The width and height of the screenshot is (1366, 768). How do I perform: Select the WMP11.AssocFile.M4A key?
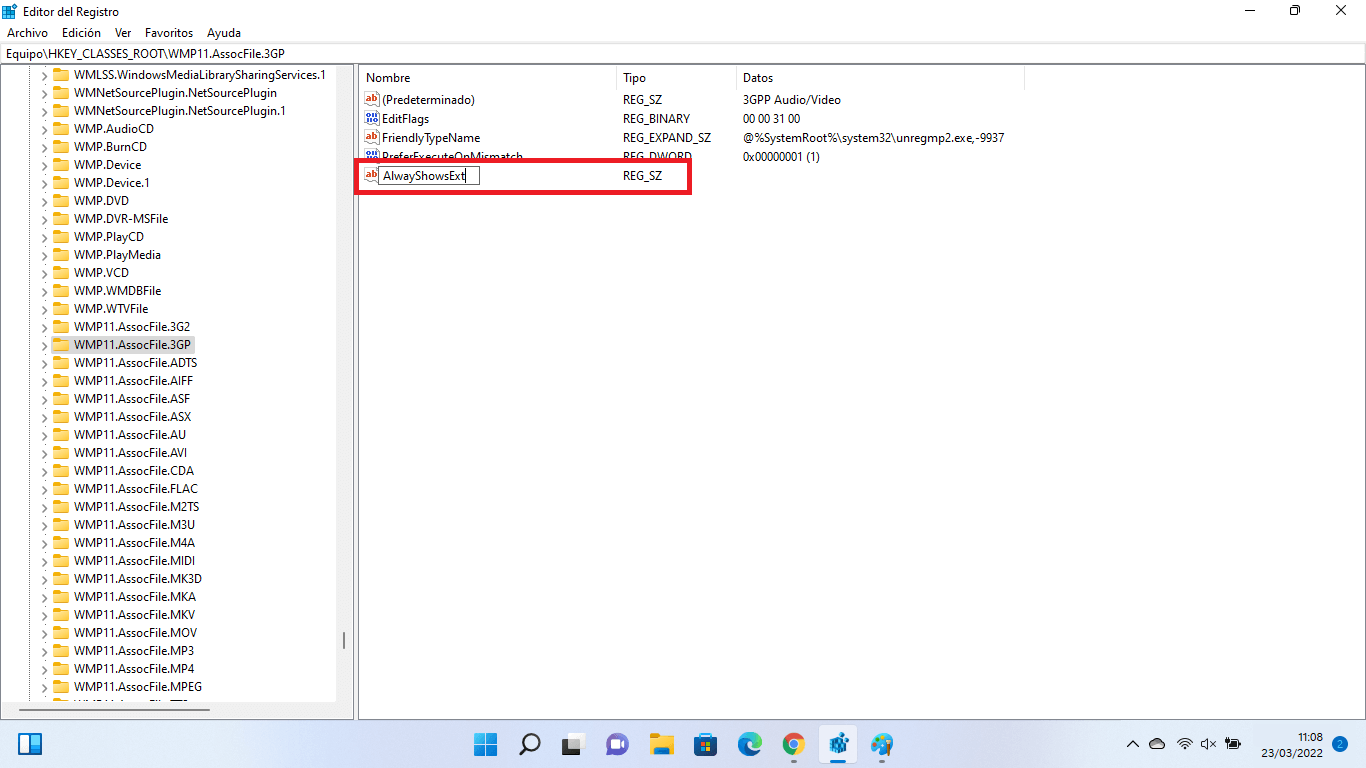[x=134, y=543]
